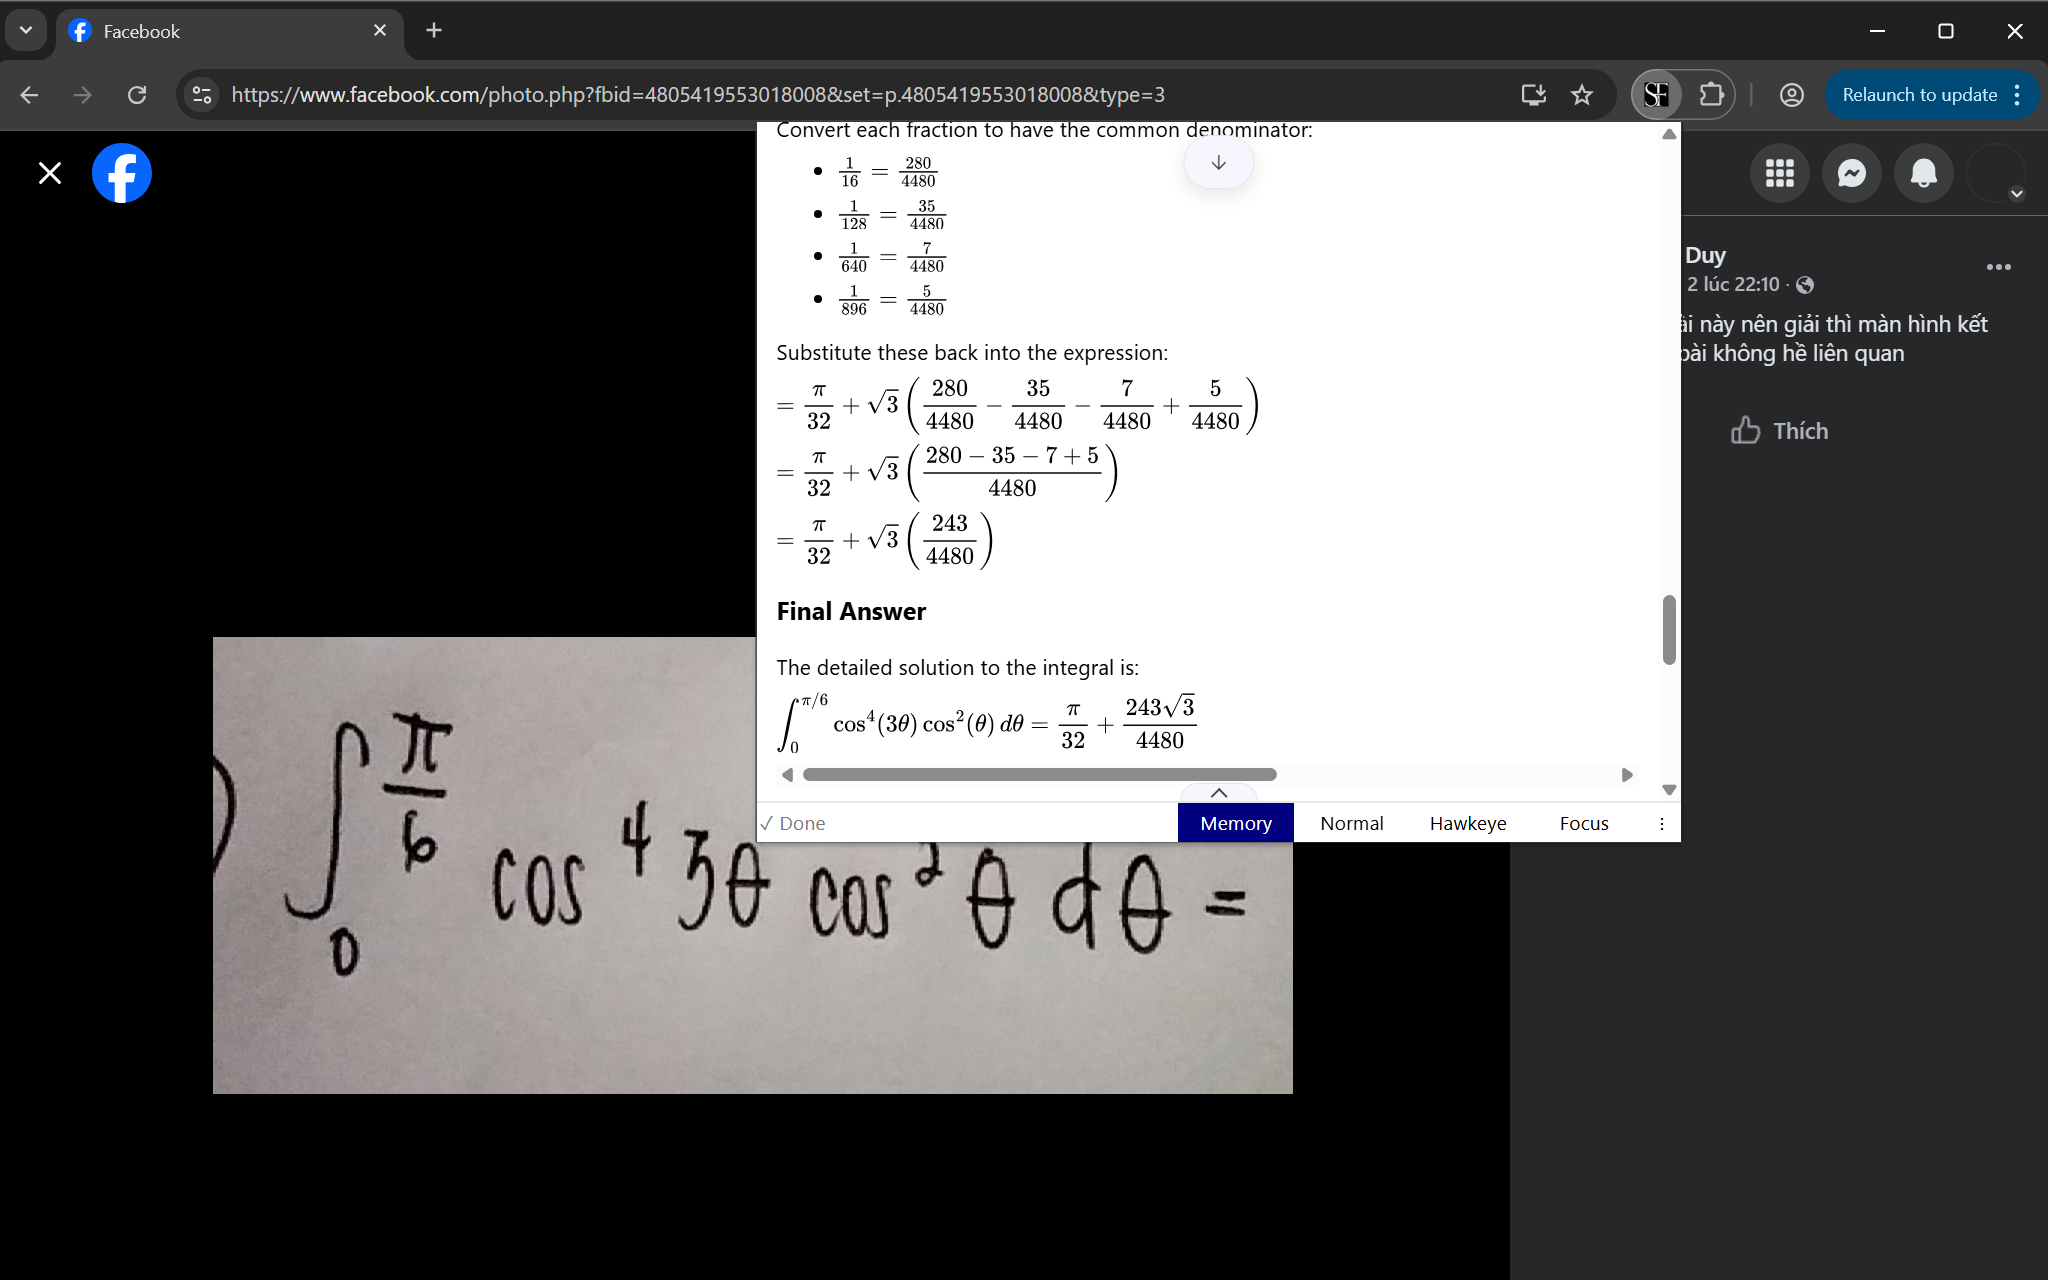Switch to Normal mode
The width and height of the screenshot is (2048, 1280).
coord(1351,823)
